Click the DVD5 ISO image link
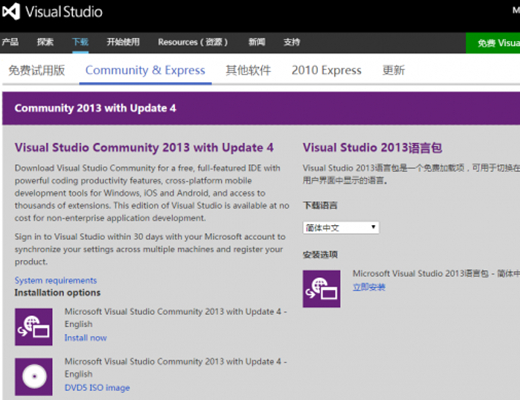Screen dimensions: 520x400 pyautogui.click(x=97, y=388)
